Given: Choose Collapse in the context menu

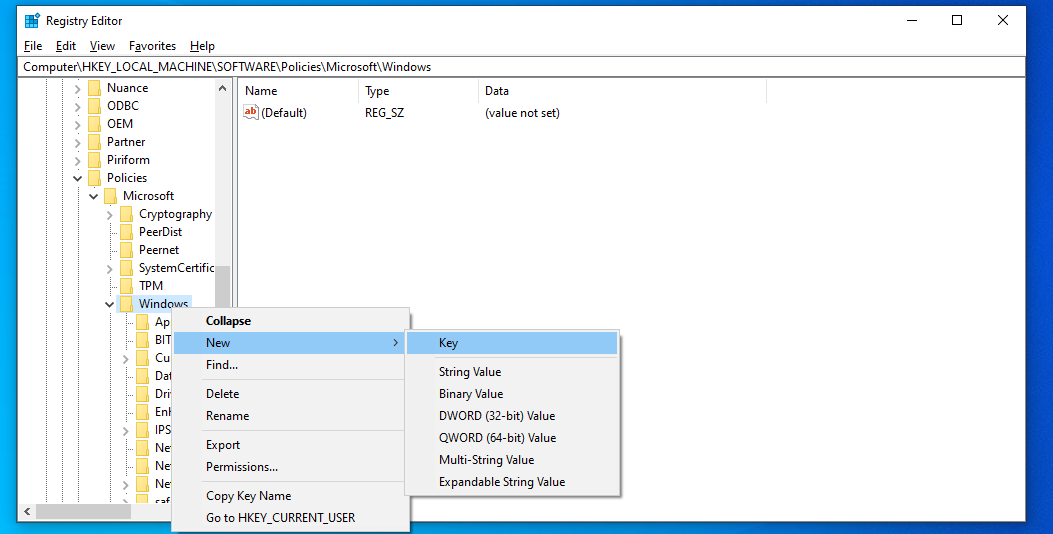Looking at the screenshot, I should pos(291,321).
